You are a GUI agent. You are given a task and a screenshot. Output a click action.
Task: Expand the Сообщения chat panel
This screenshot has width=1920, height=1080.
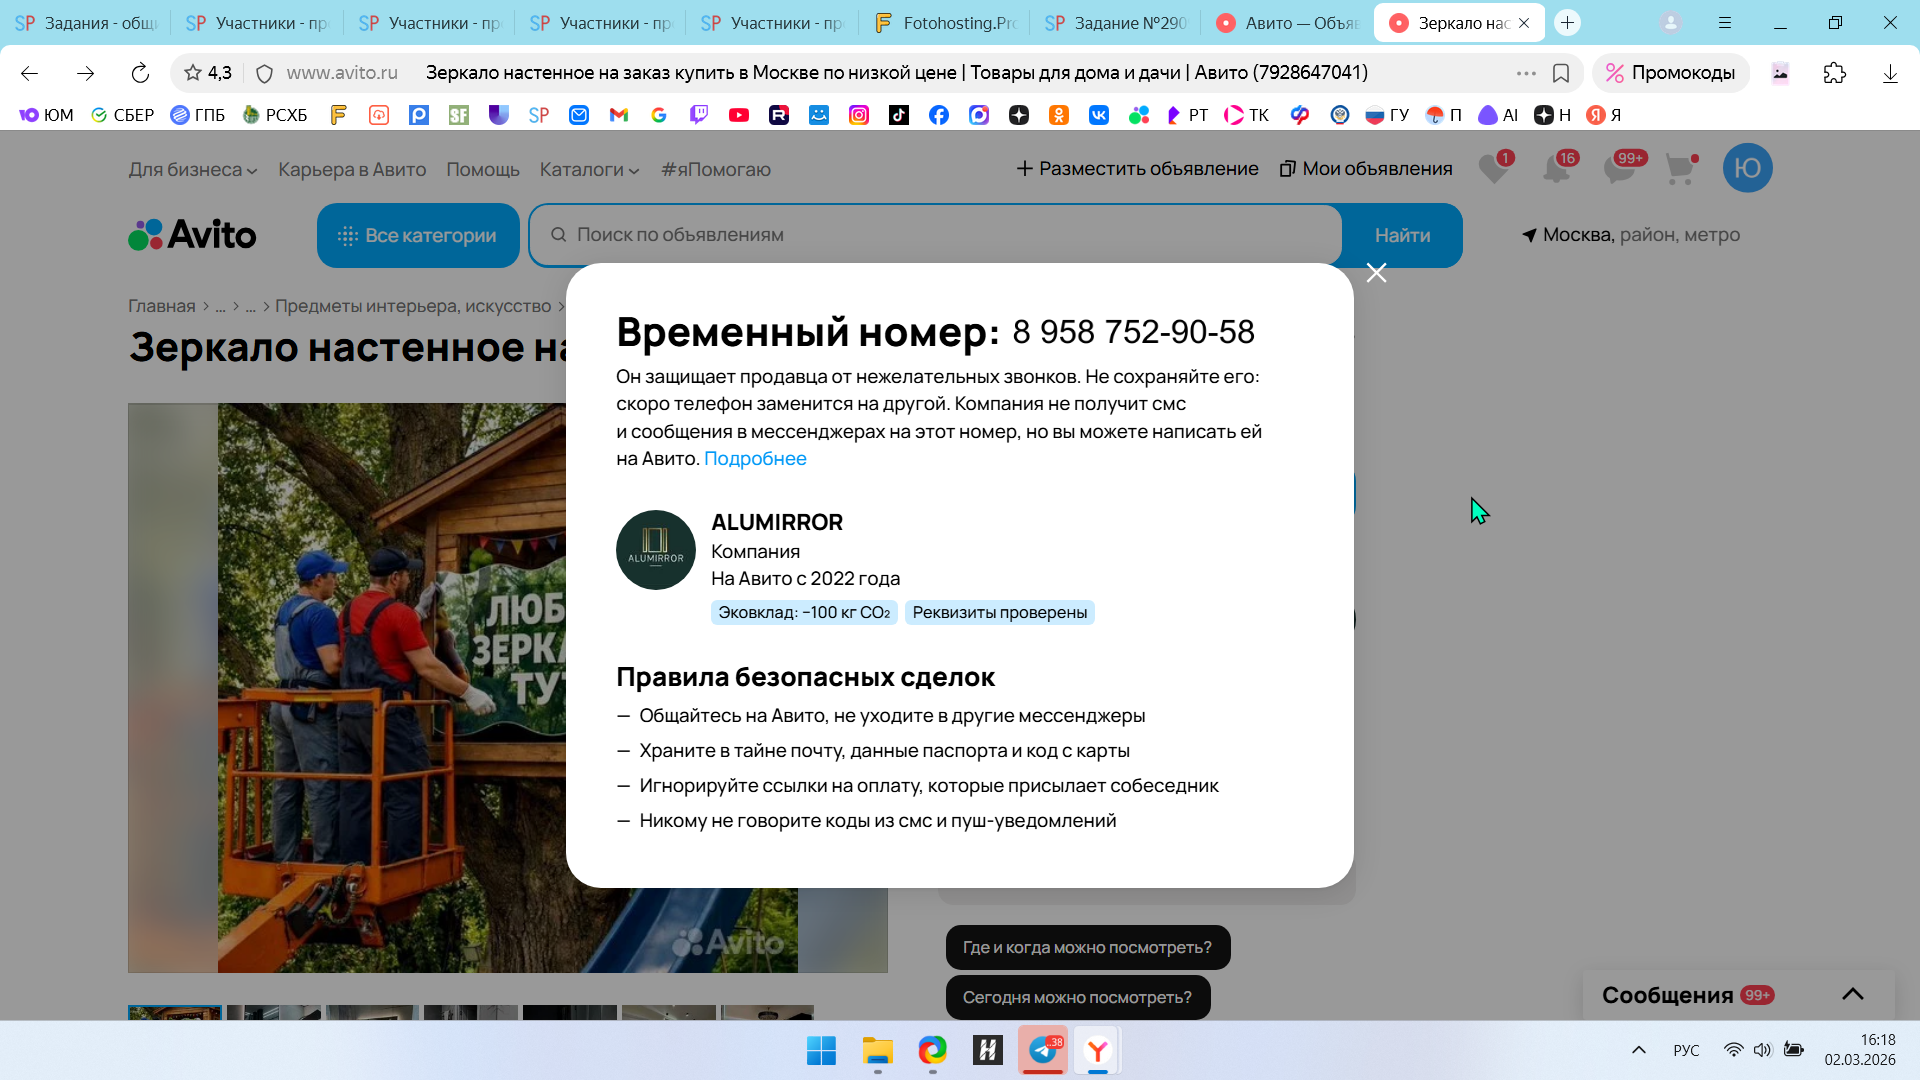(x=1852, y=994)
